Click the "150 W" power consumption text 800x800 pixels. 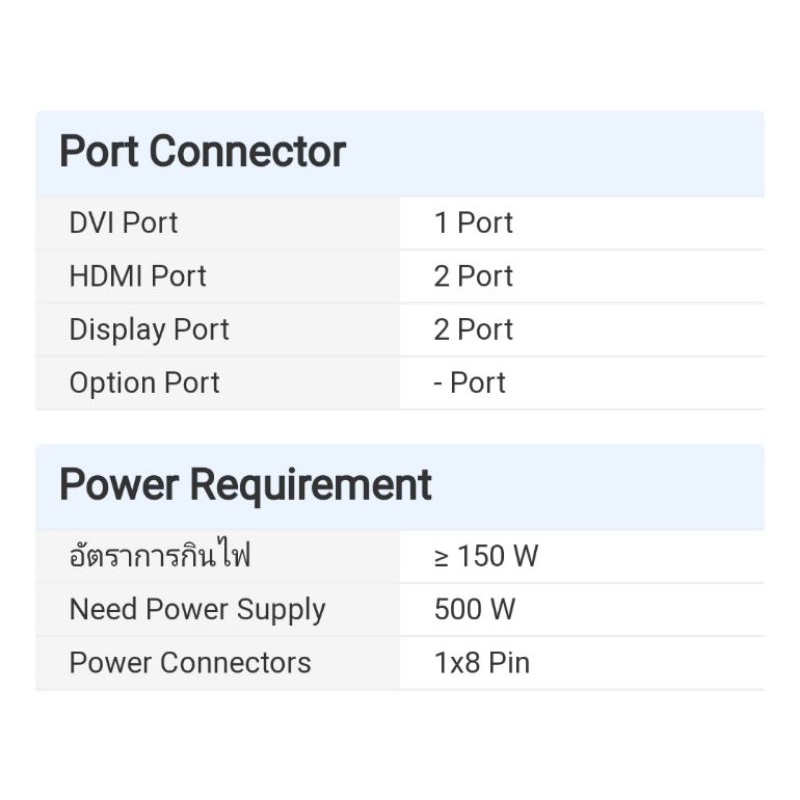(498, 556)
